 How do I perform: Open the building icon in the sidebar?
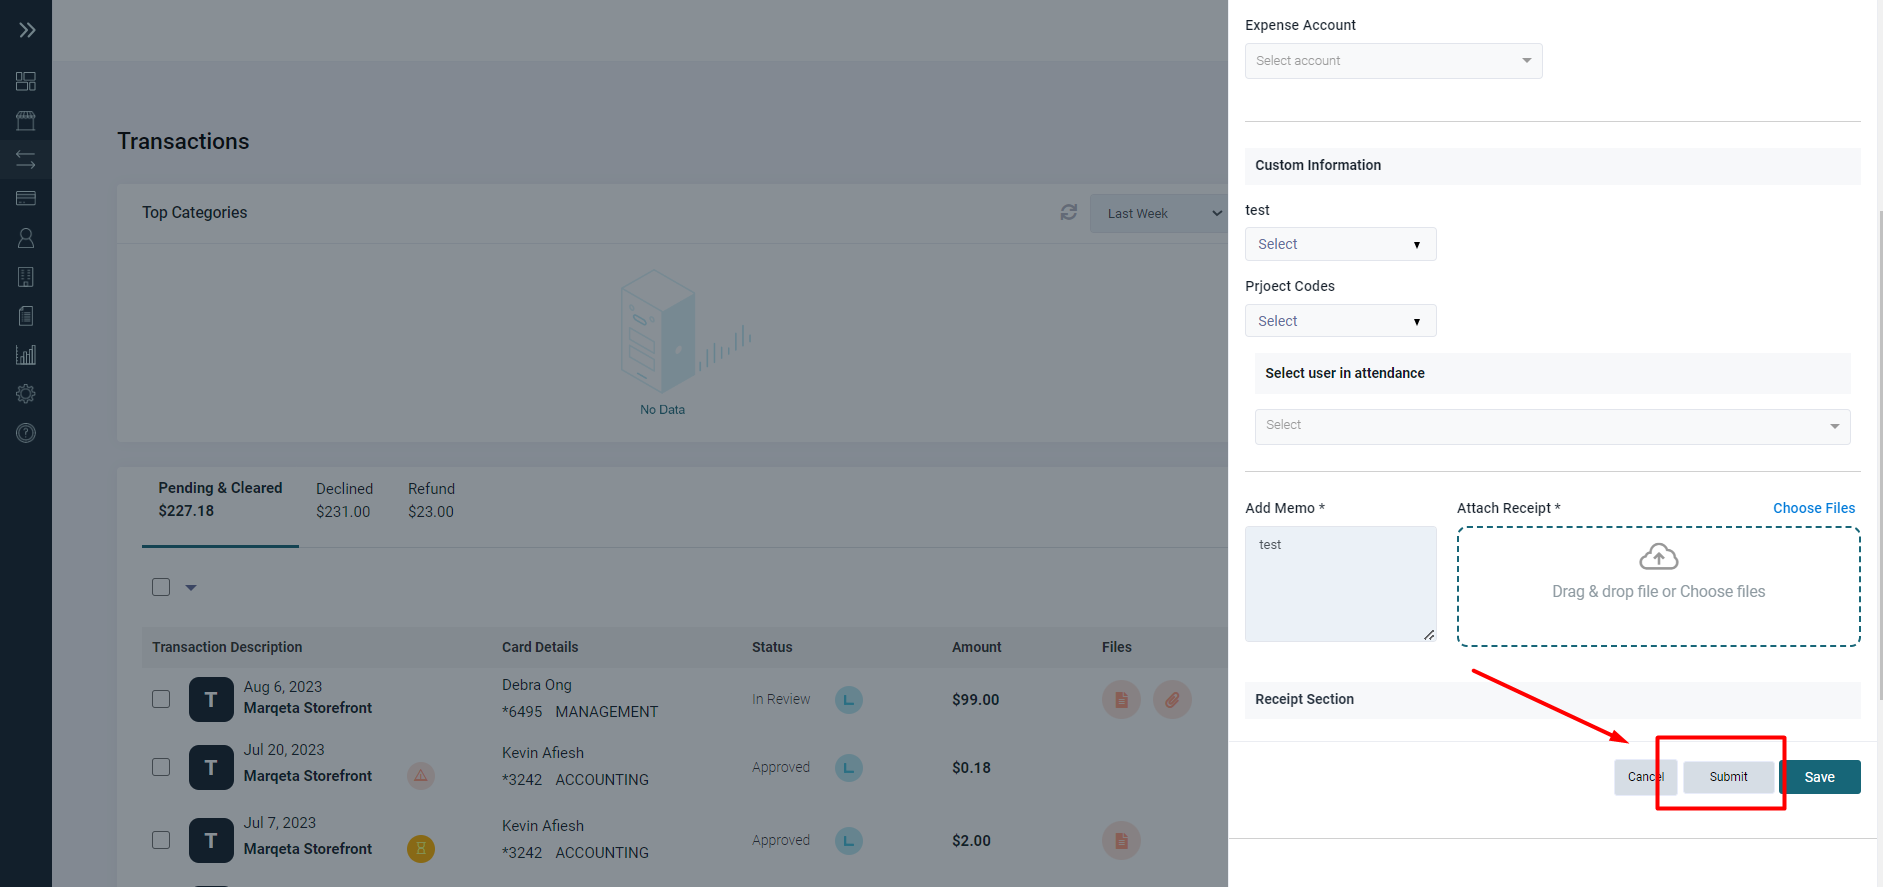coord(26,277)
